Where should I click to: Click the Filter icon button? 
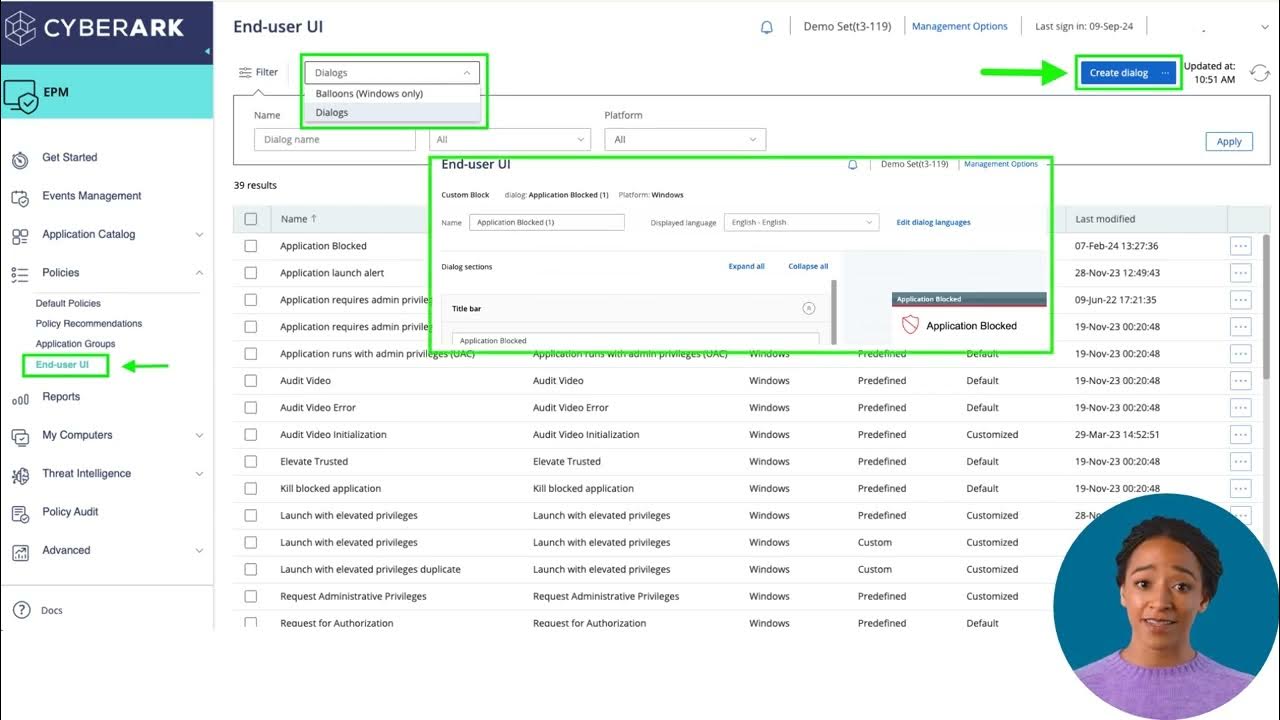[x=259, y=72]
